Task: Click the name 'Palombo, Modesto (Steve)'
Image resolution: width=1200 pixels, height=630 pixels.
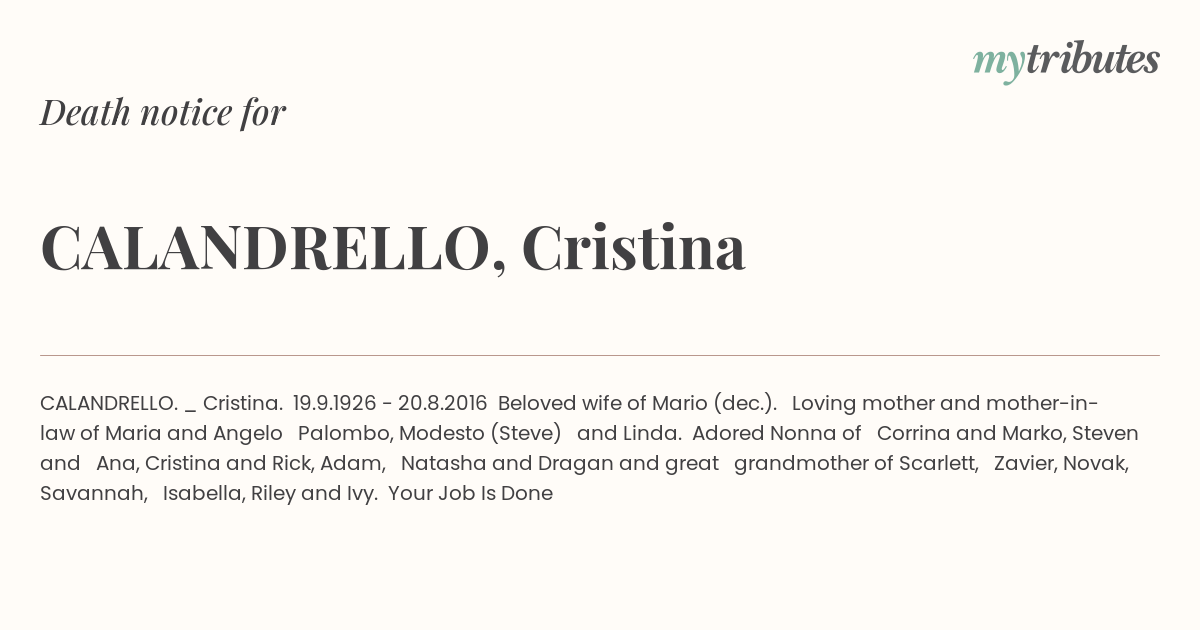Action: coord(430,433)
